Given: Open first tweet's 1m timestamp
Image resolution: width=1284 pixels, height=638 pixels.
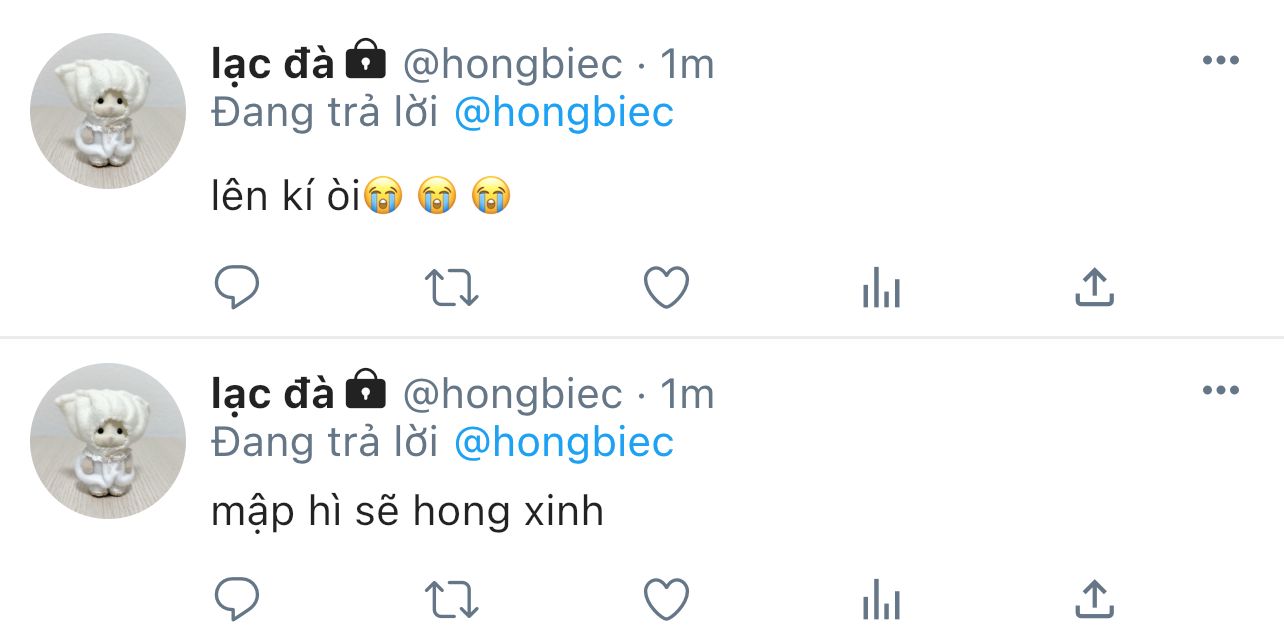Looking at the screenshot, I should (x=687, y=65).
